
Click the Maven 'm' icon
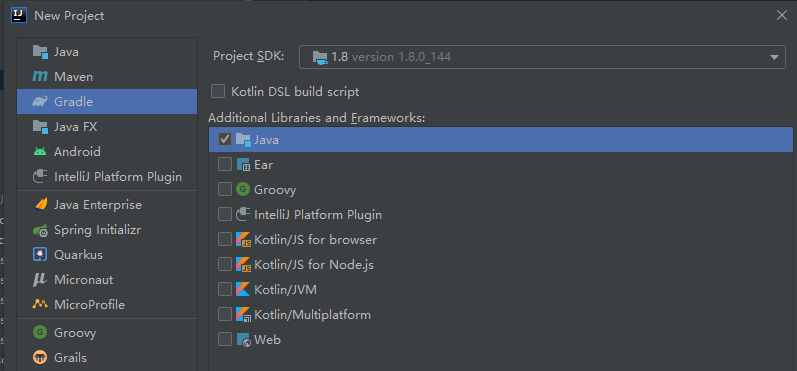click(x=40, y=77)
